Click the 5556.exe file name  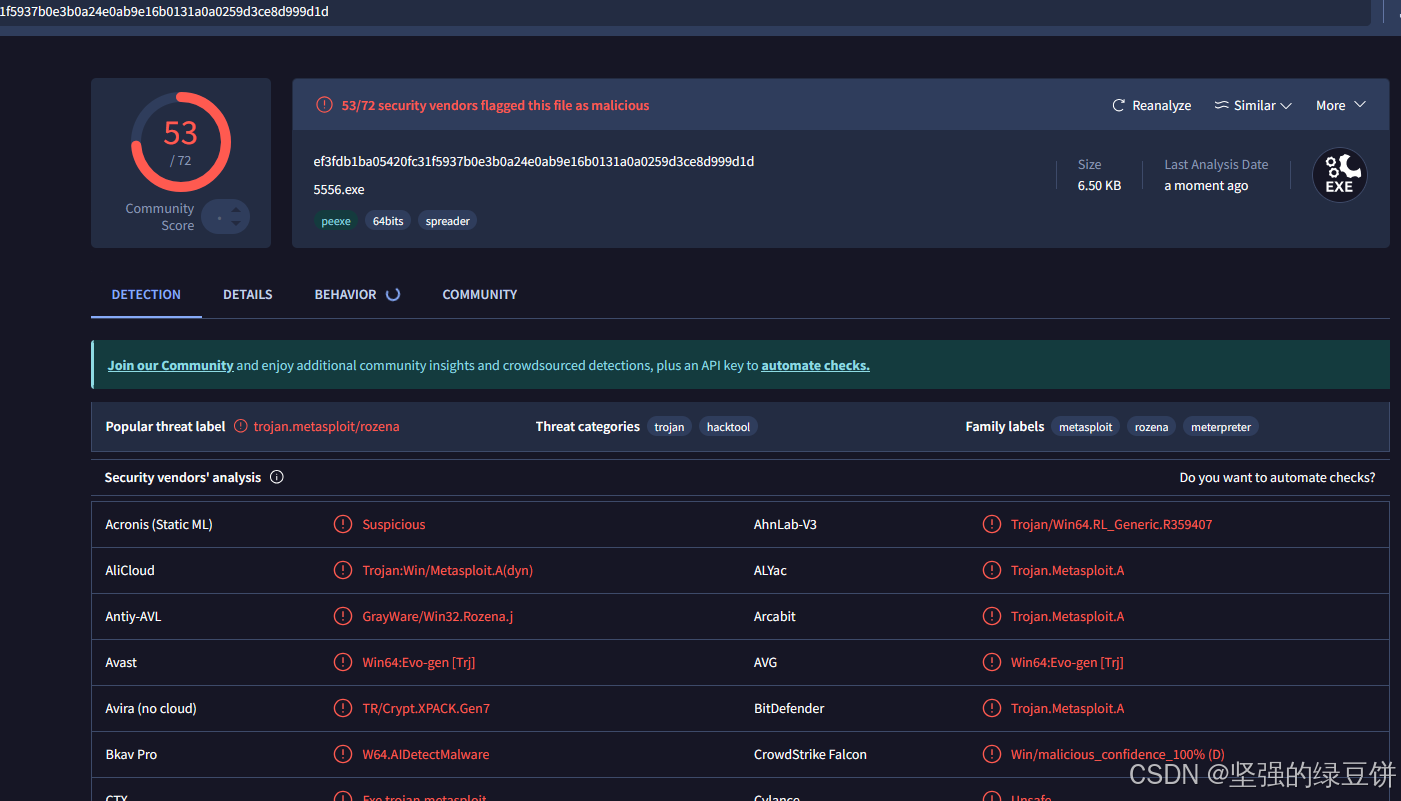339,189
